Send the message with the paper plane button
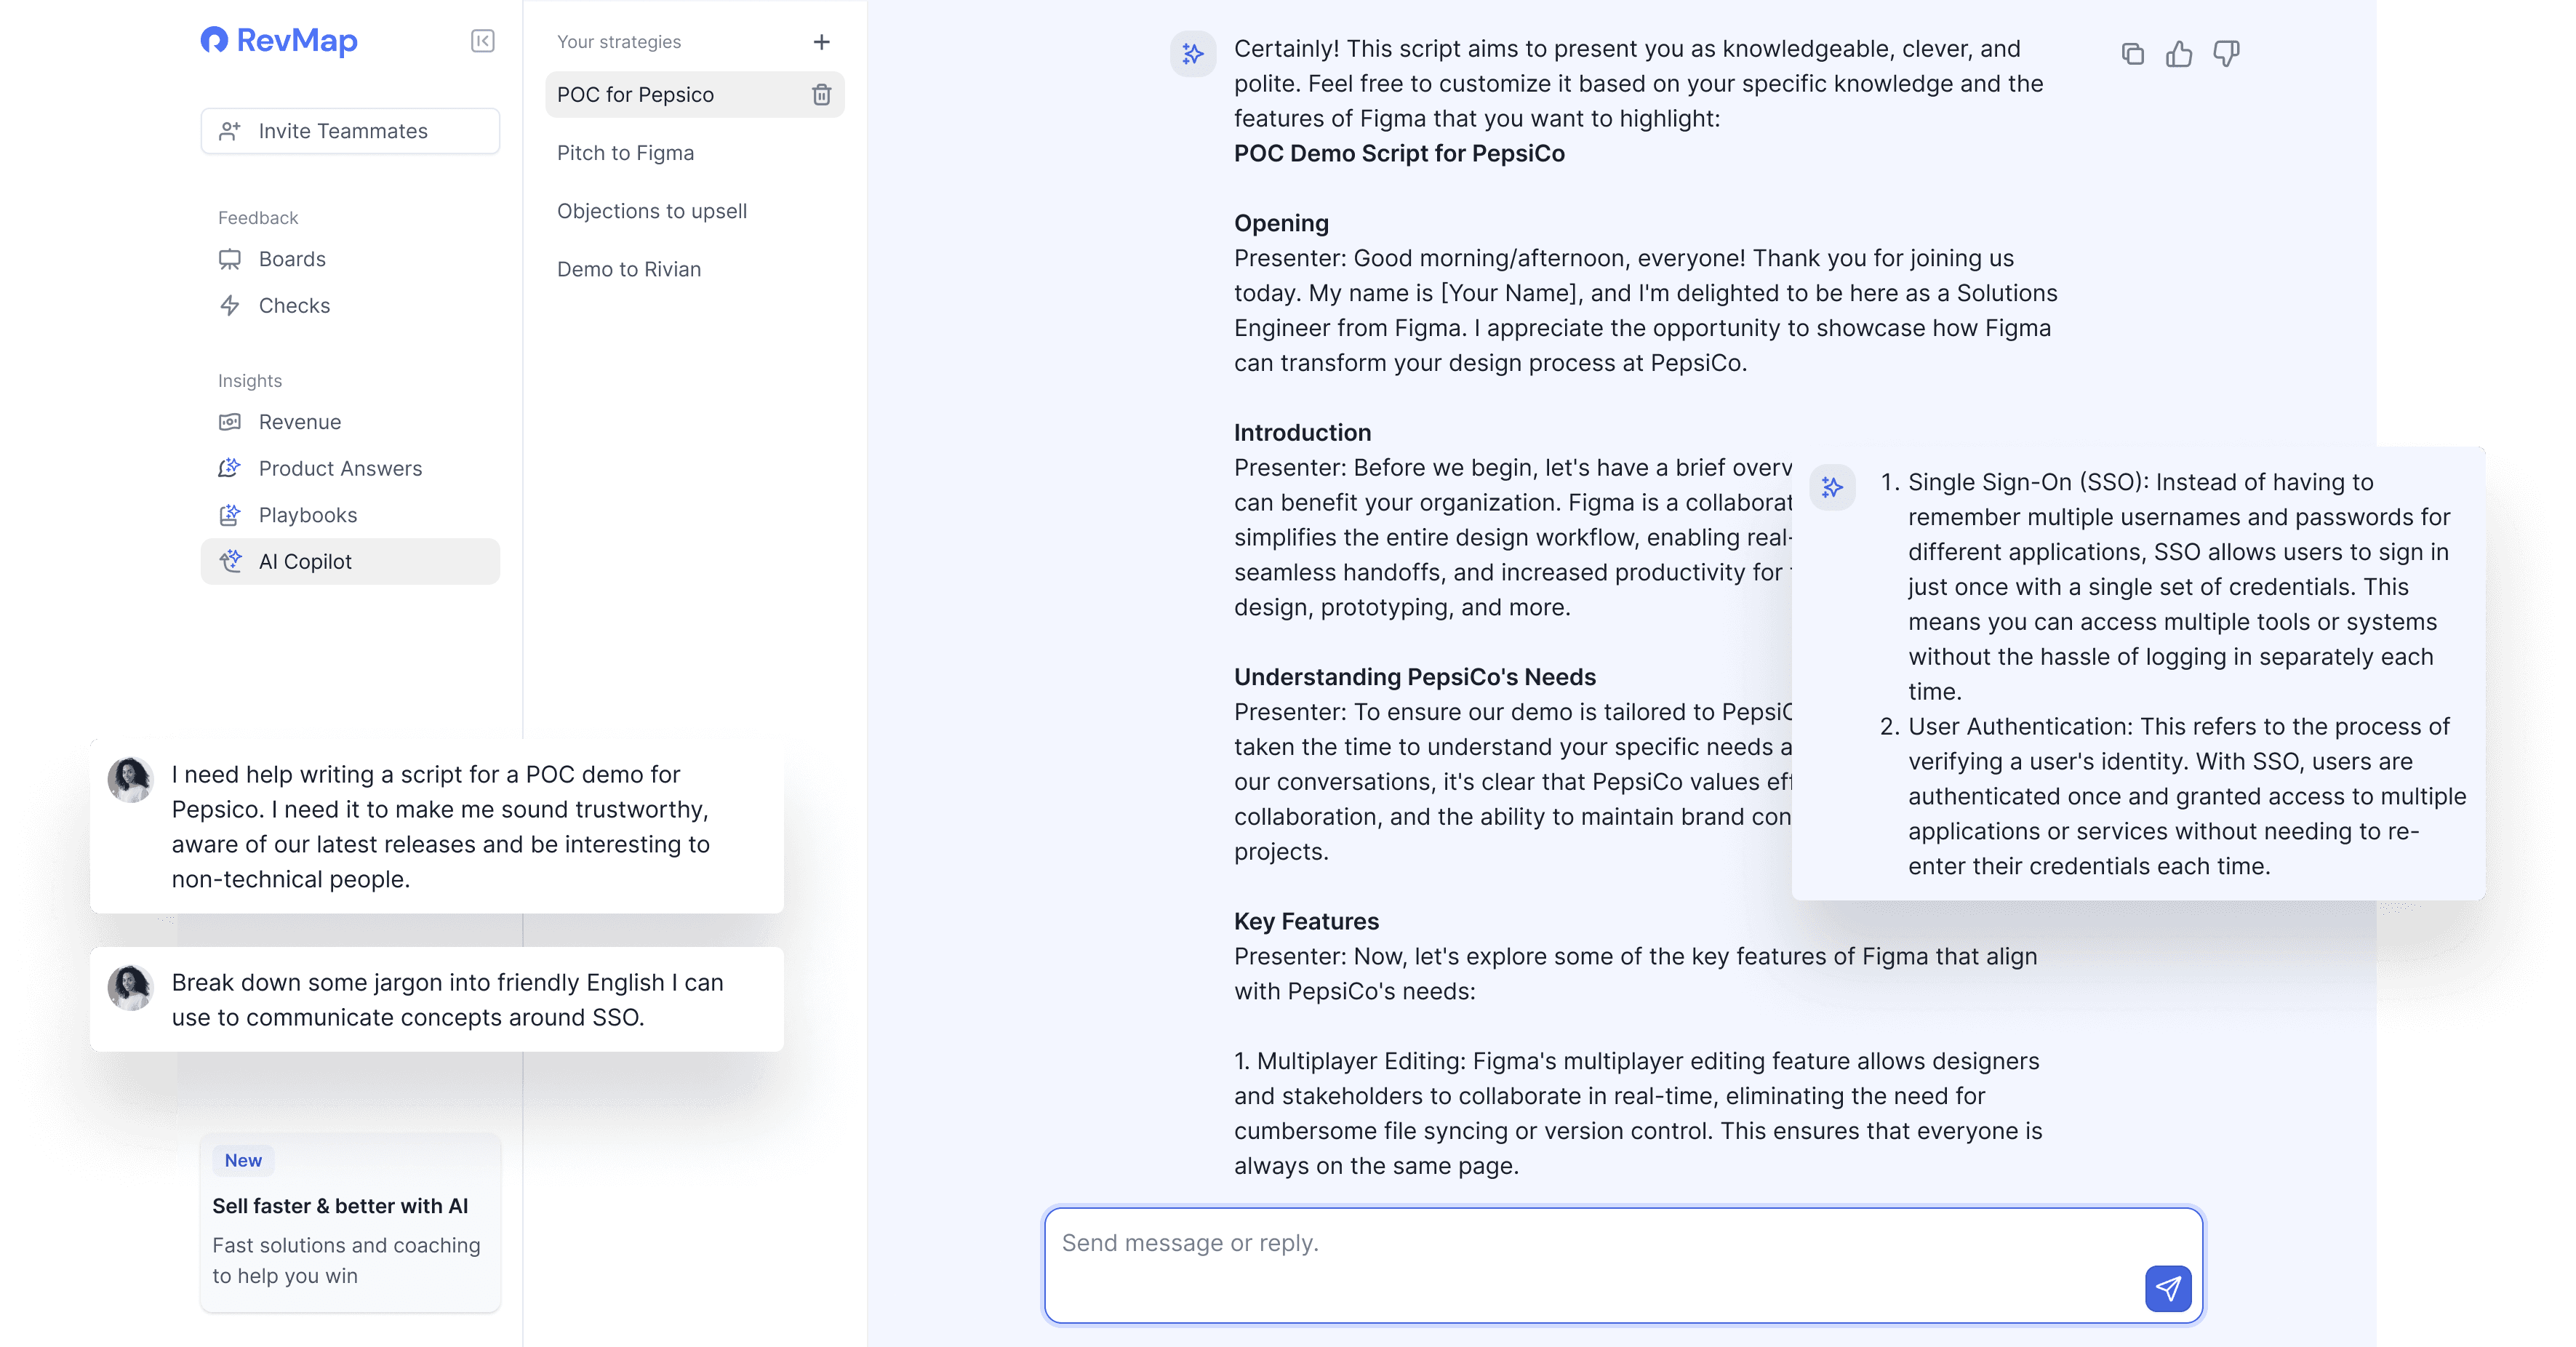The image size is (2576, 1347). (2168, 1288)
